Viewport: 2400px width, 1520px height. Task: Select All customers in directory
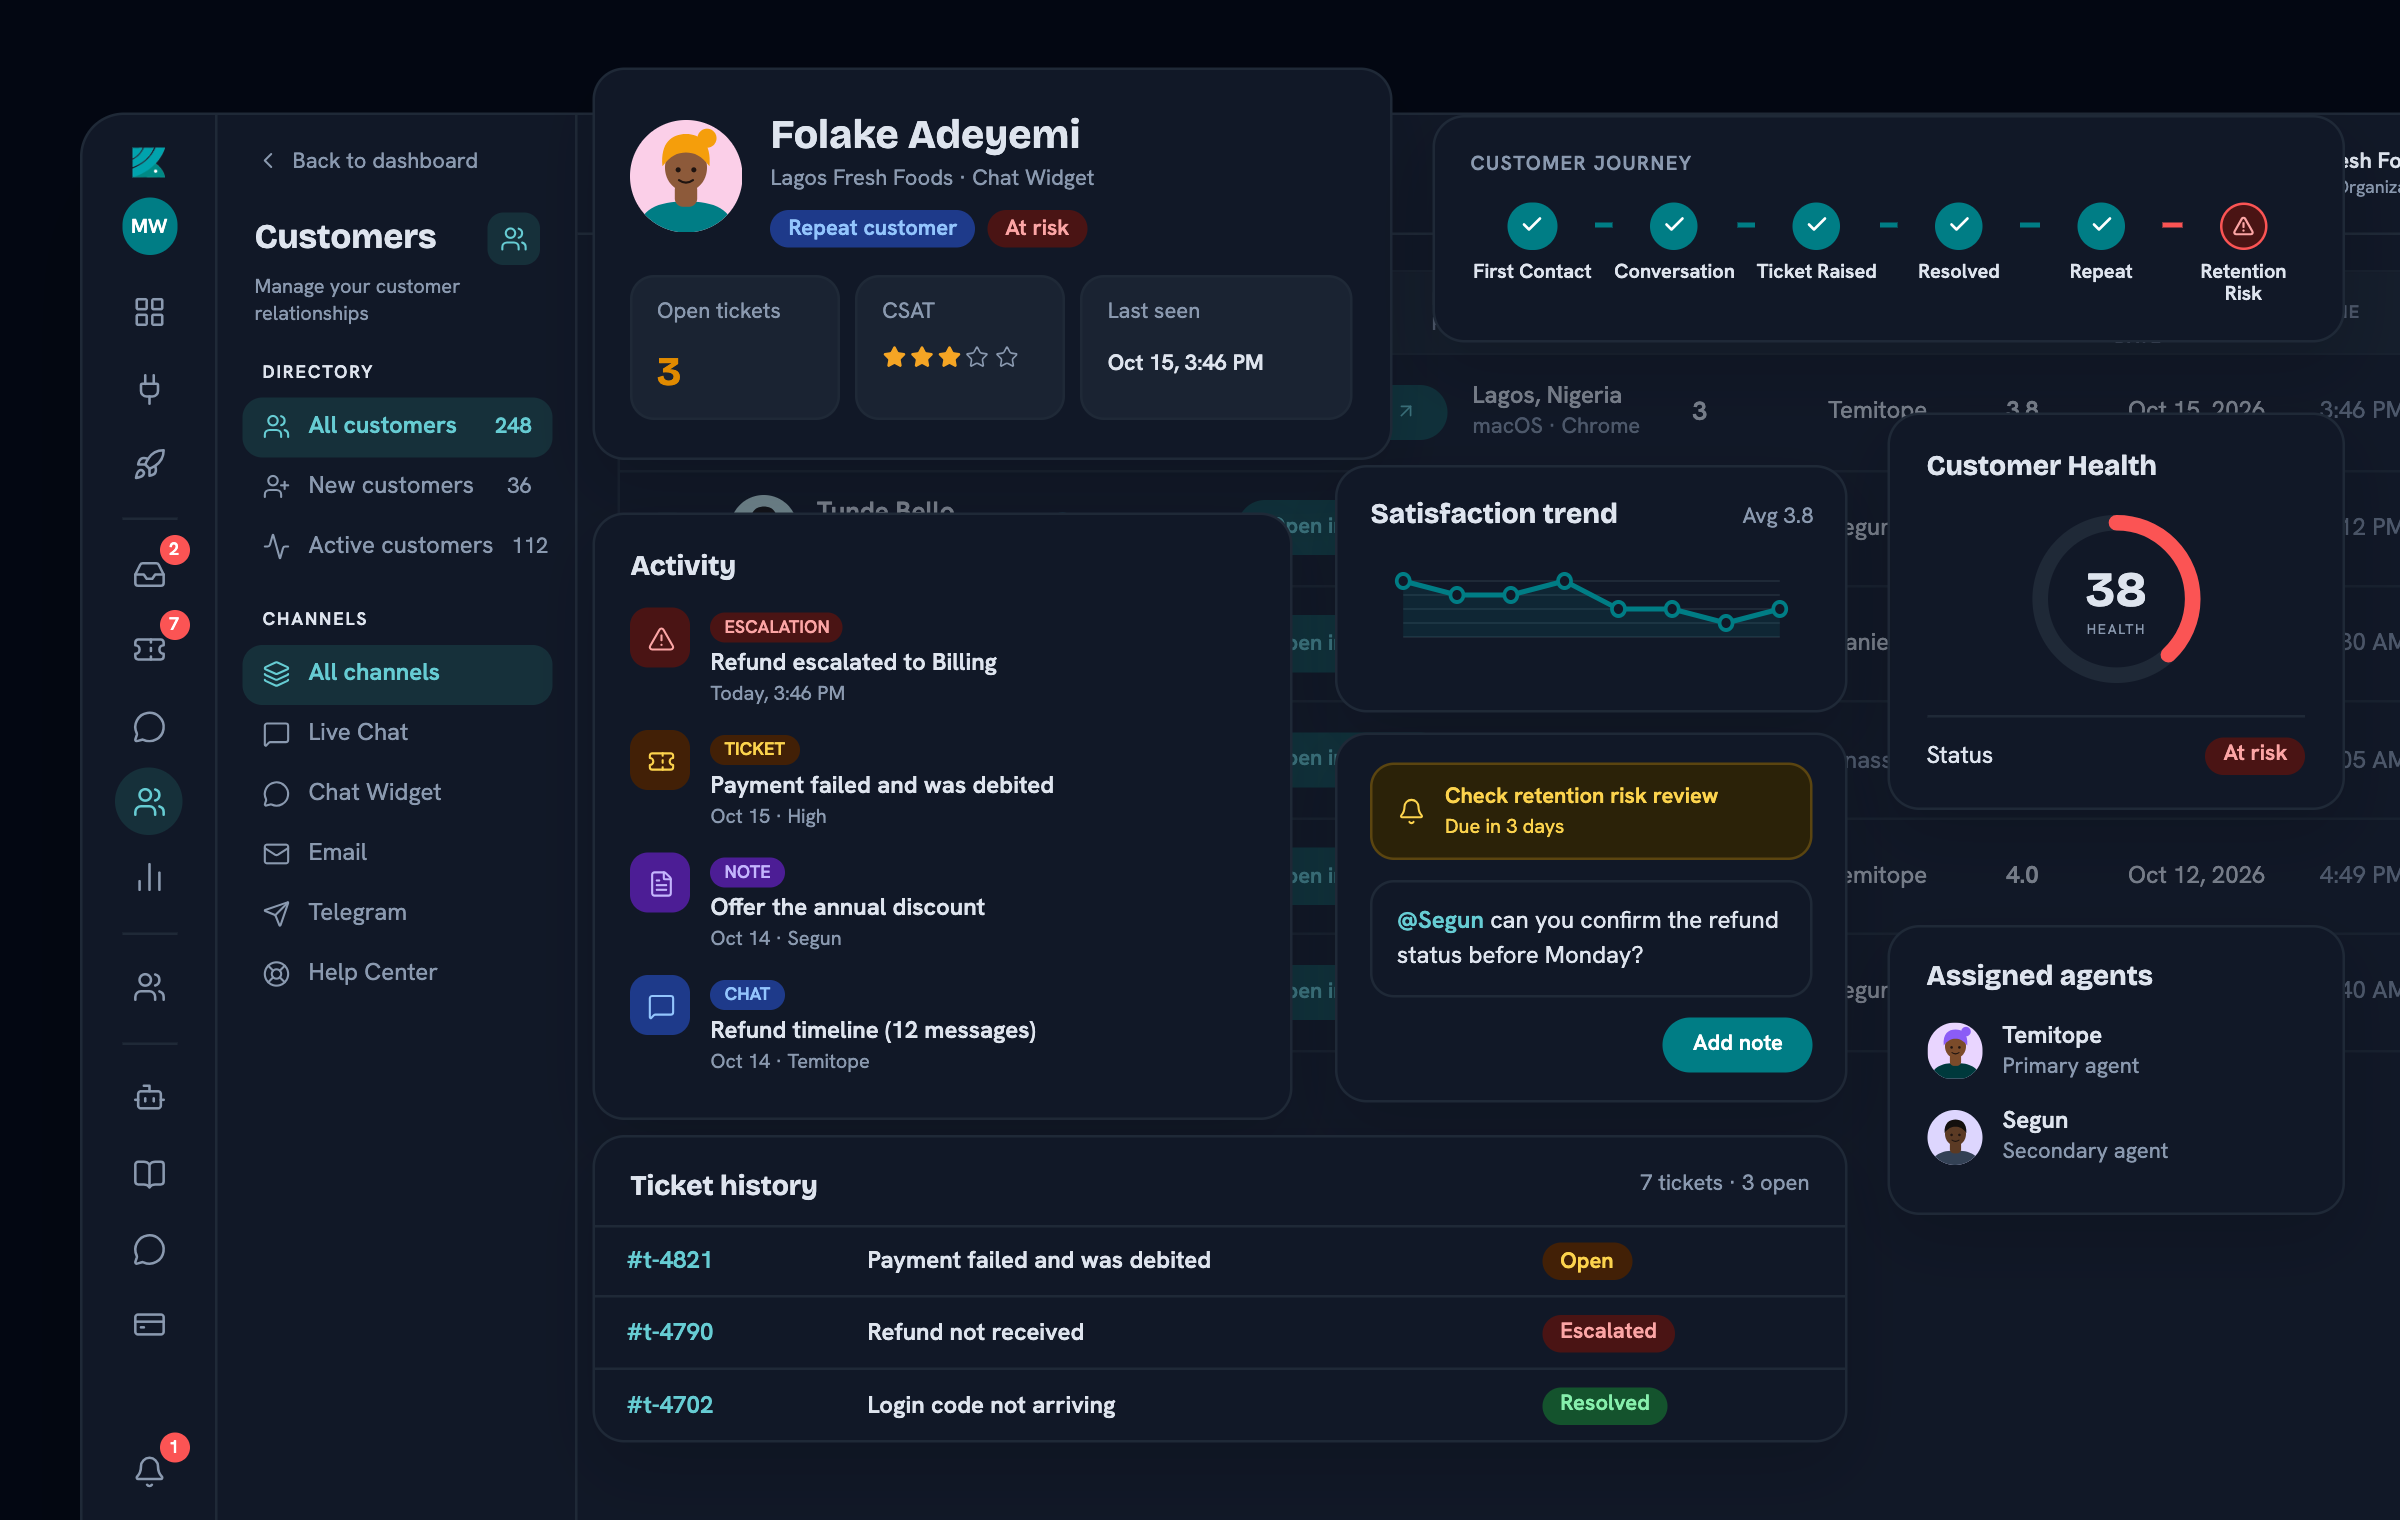397,426
